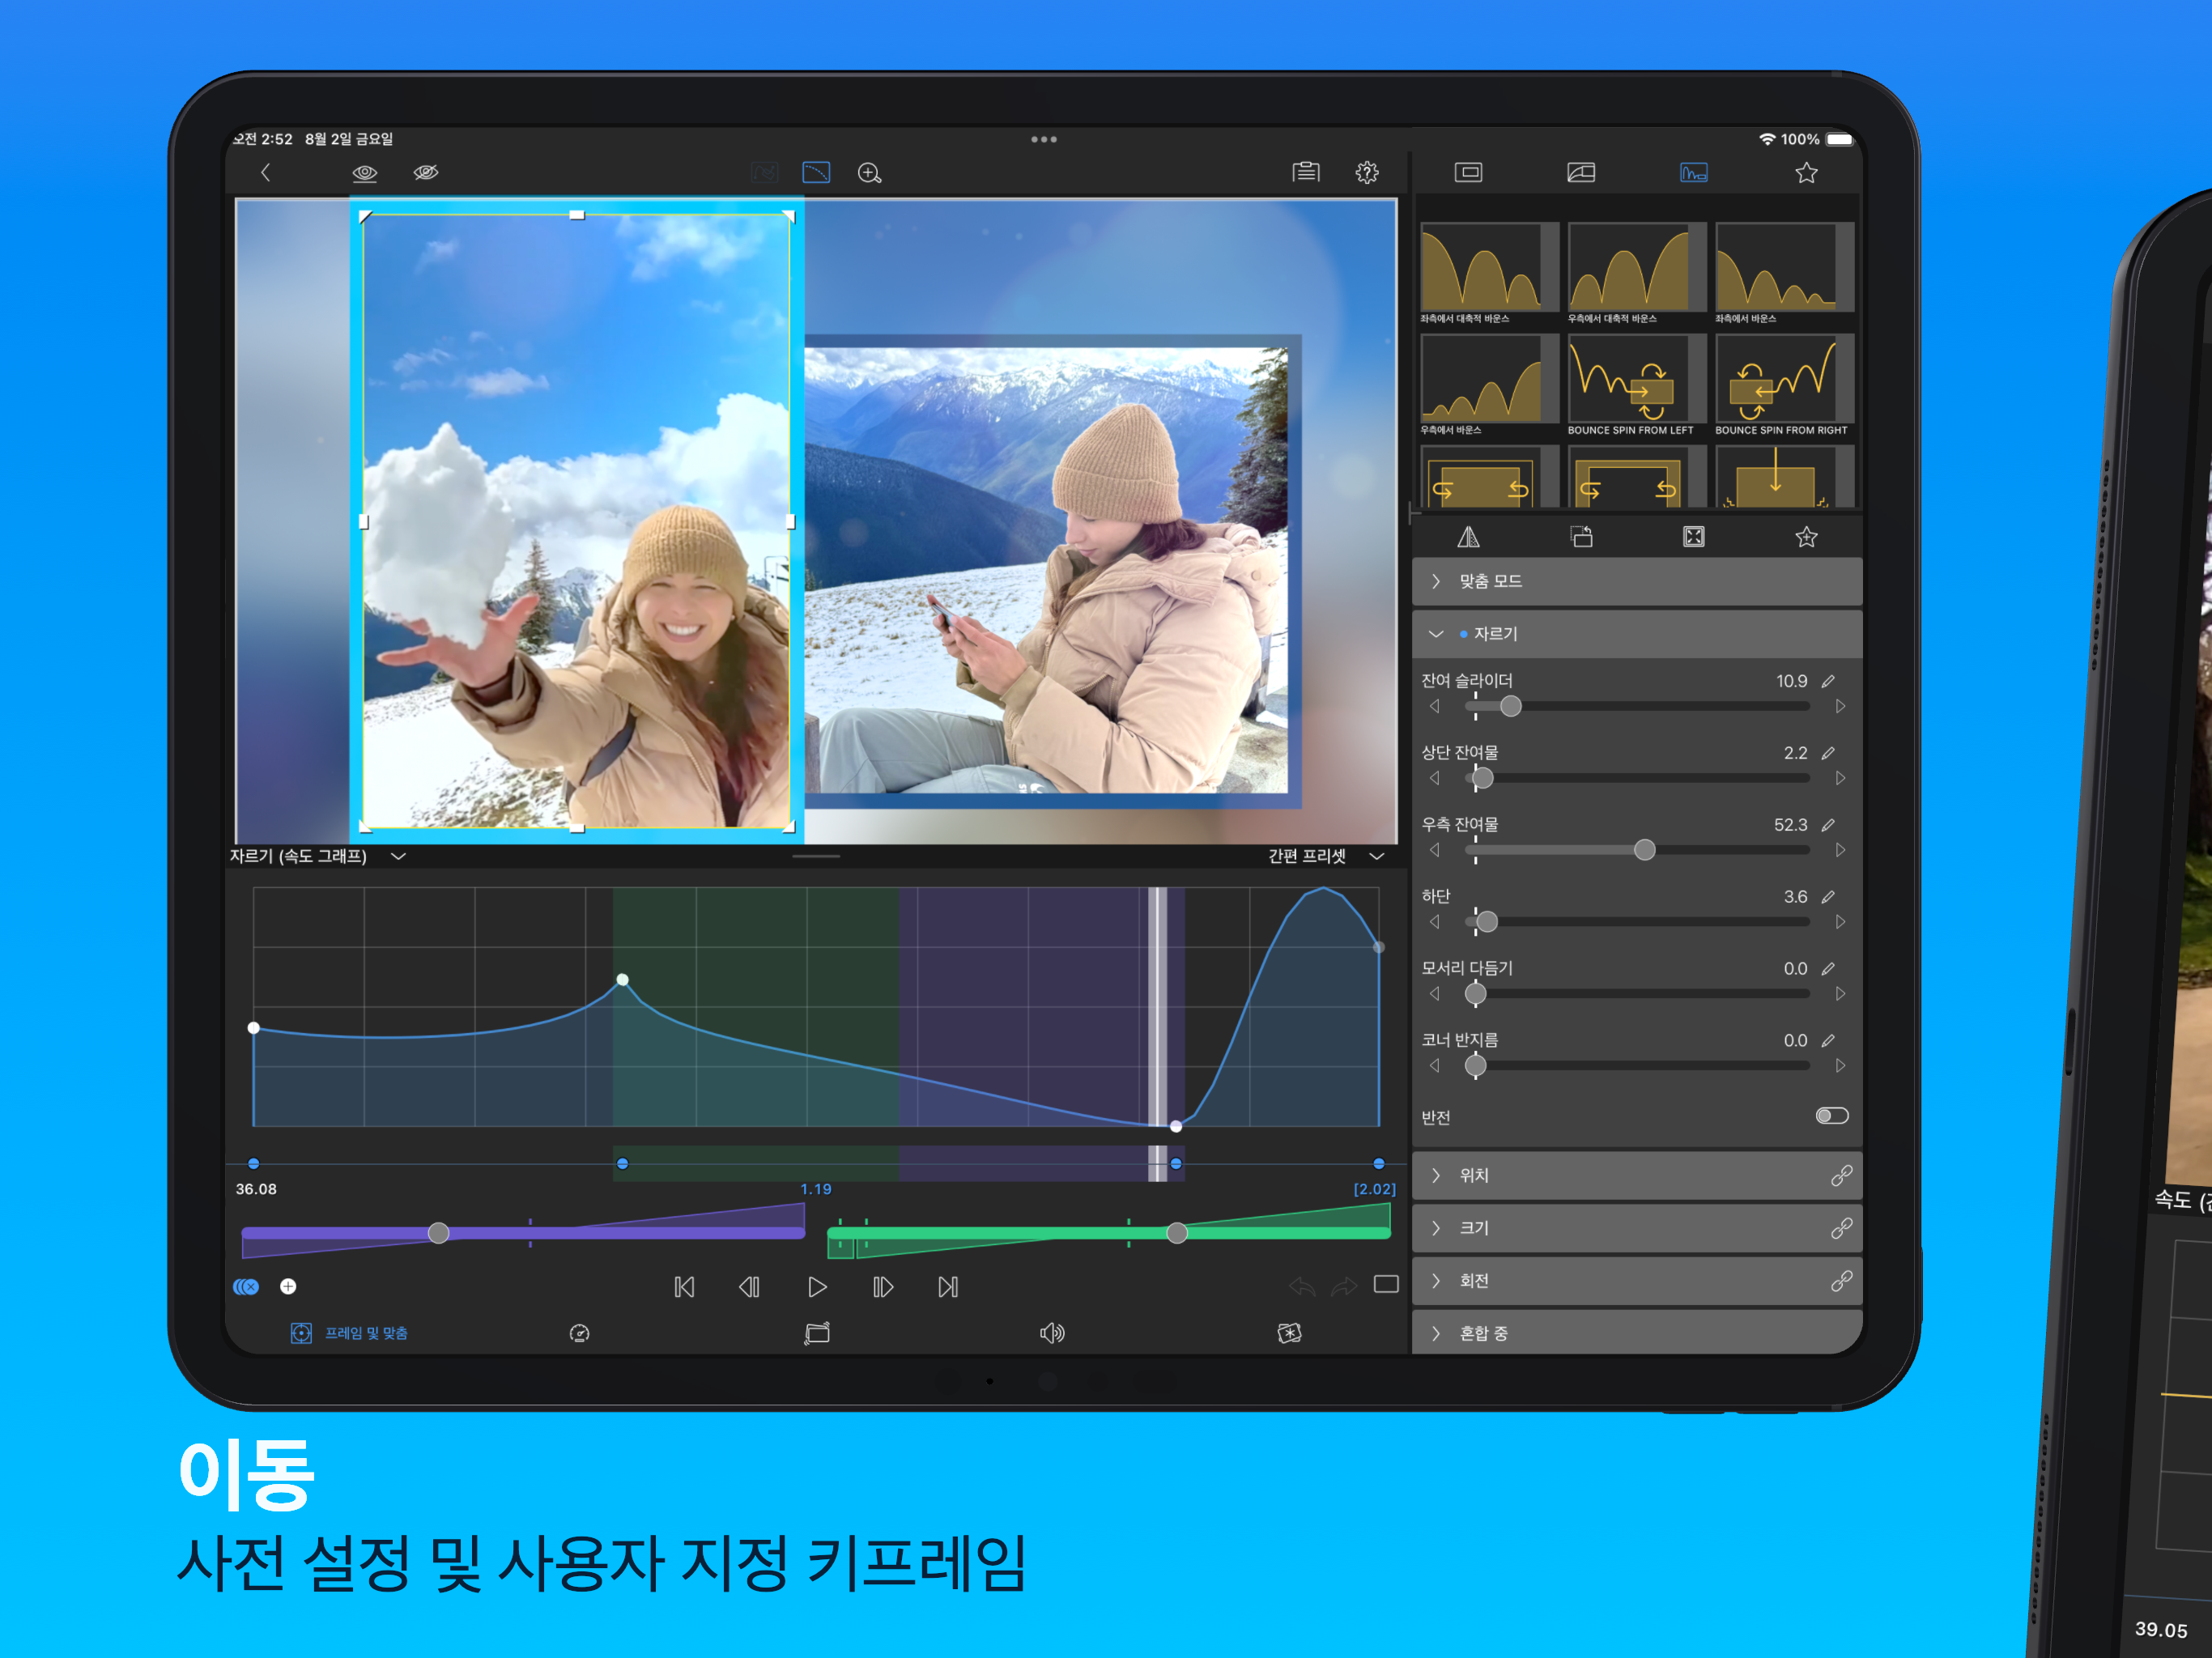Click the back chevron button
This screenshot has width=2212, height=1658.
pyautogui.click(x=265, y=173)
